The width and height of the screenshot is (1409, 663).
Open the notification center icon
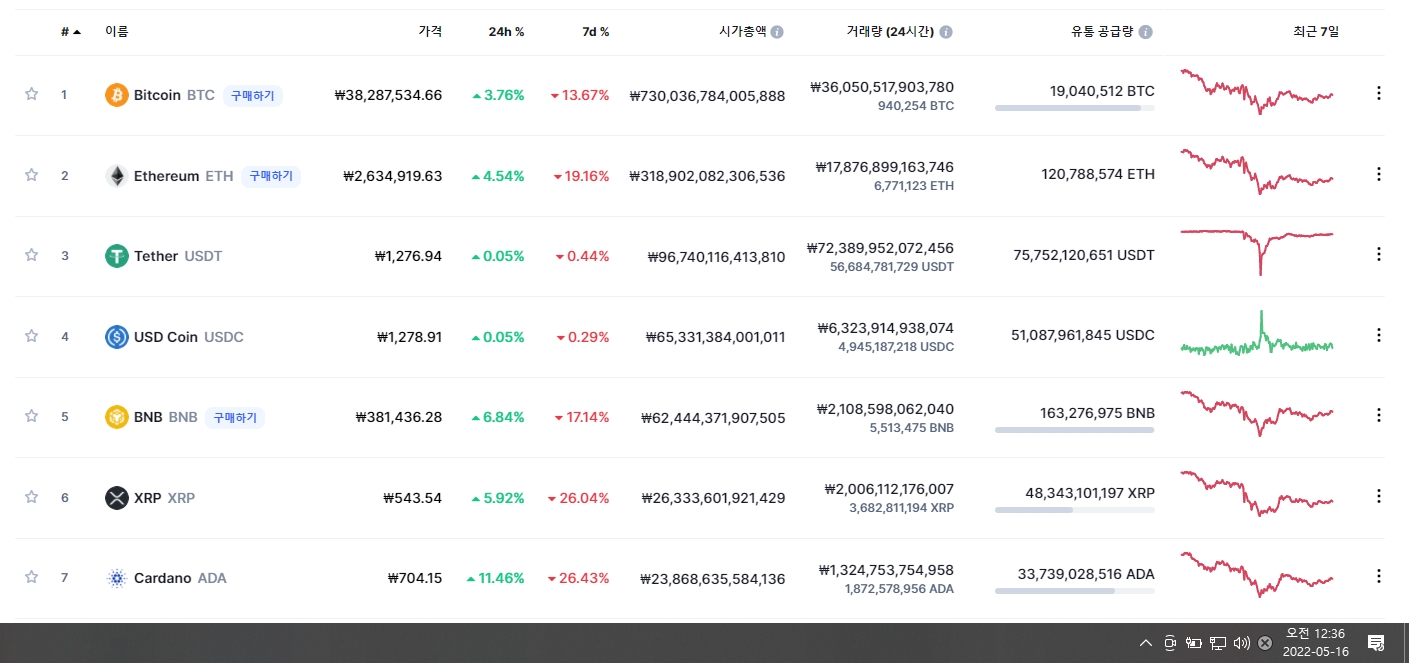1376,643
